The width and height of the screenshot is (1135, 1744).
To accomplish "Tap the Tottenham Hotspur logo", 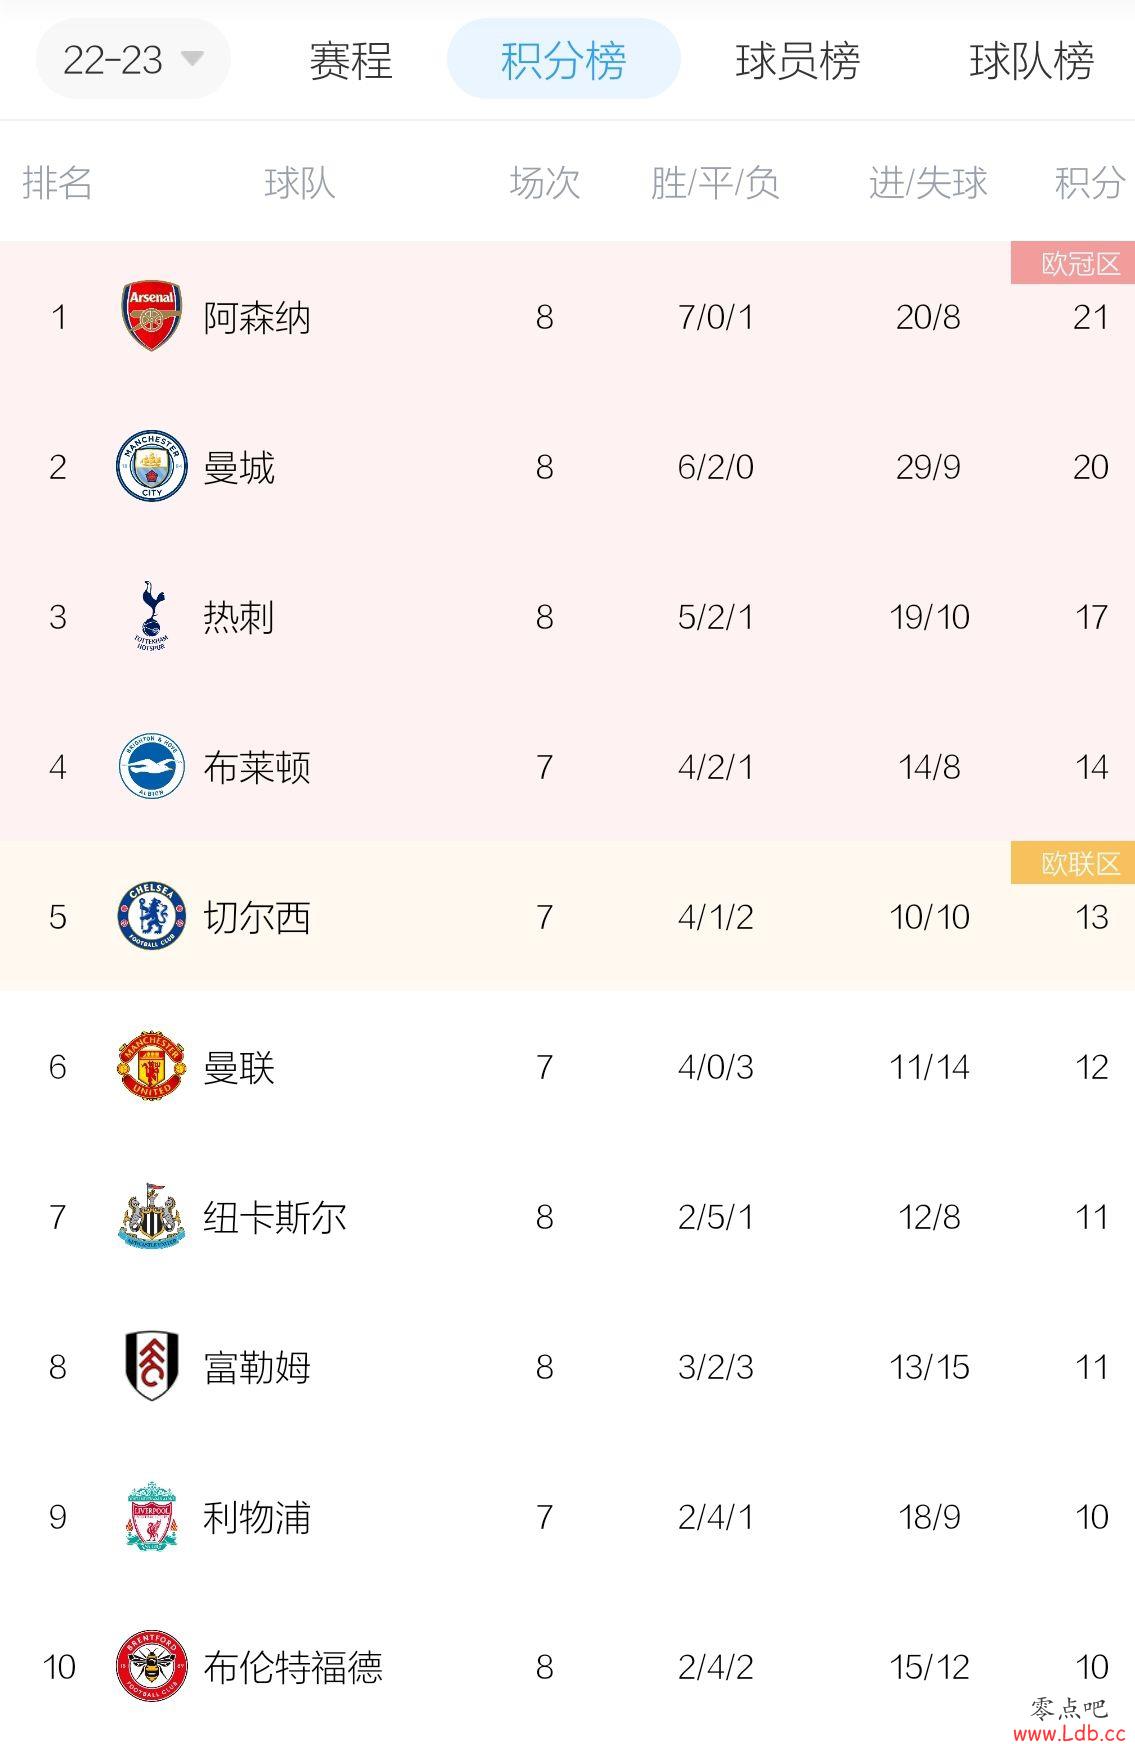I will coord(152,616).
